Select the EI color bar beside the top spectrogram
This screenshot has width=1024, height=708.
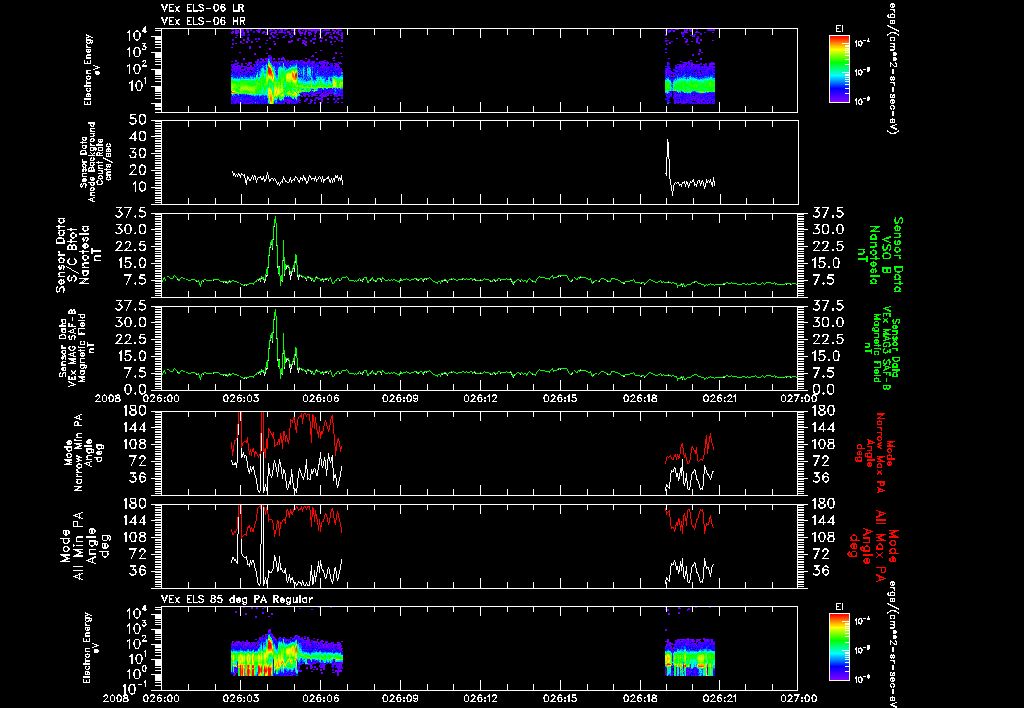coord(839,69)
